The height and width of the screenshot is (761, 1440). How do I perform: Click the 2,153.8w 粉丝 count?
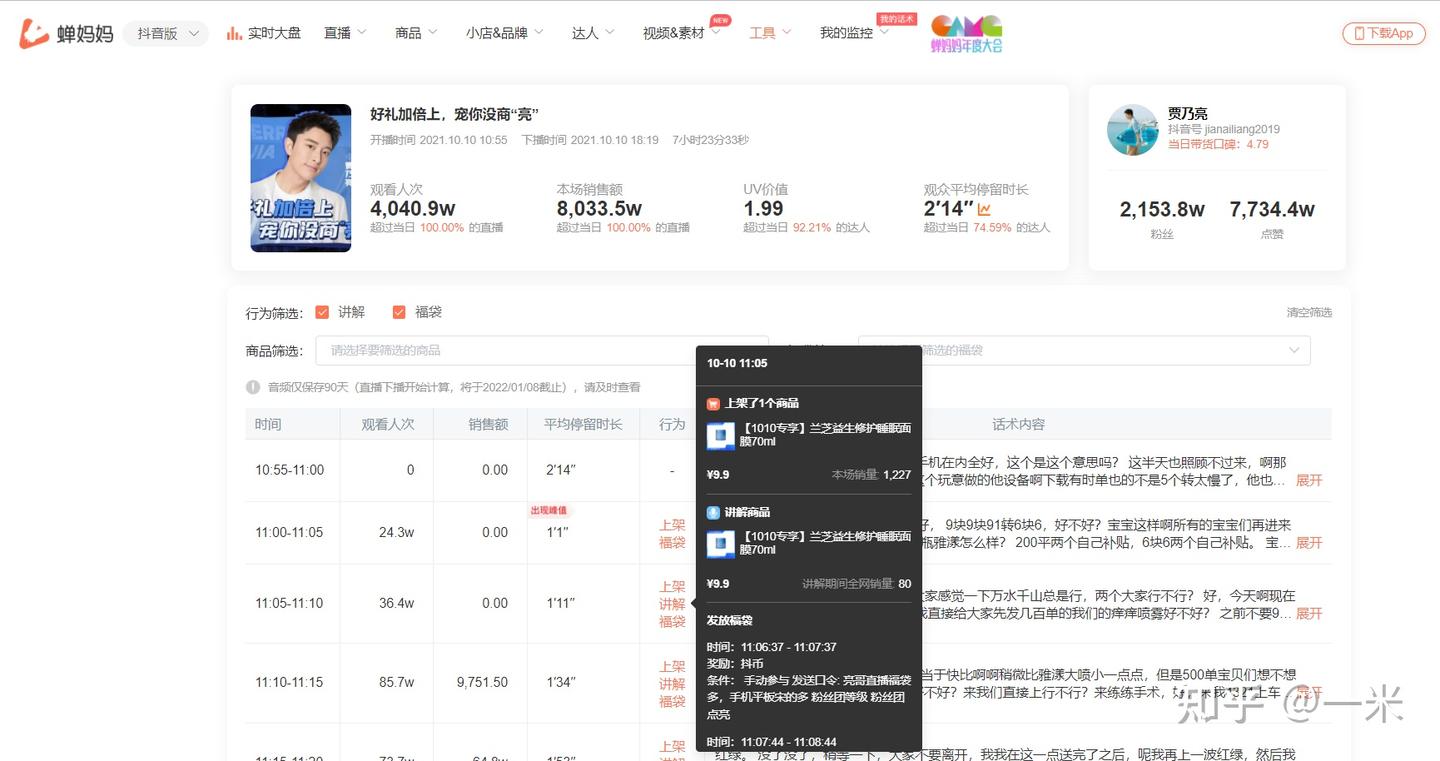point(1162,210)
